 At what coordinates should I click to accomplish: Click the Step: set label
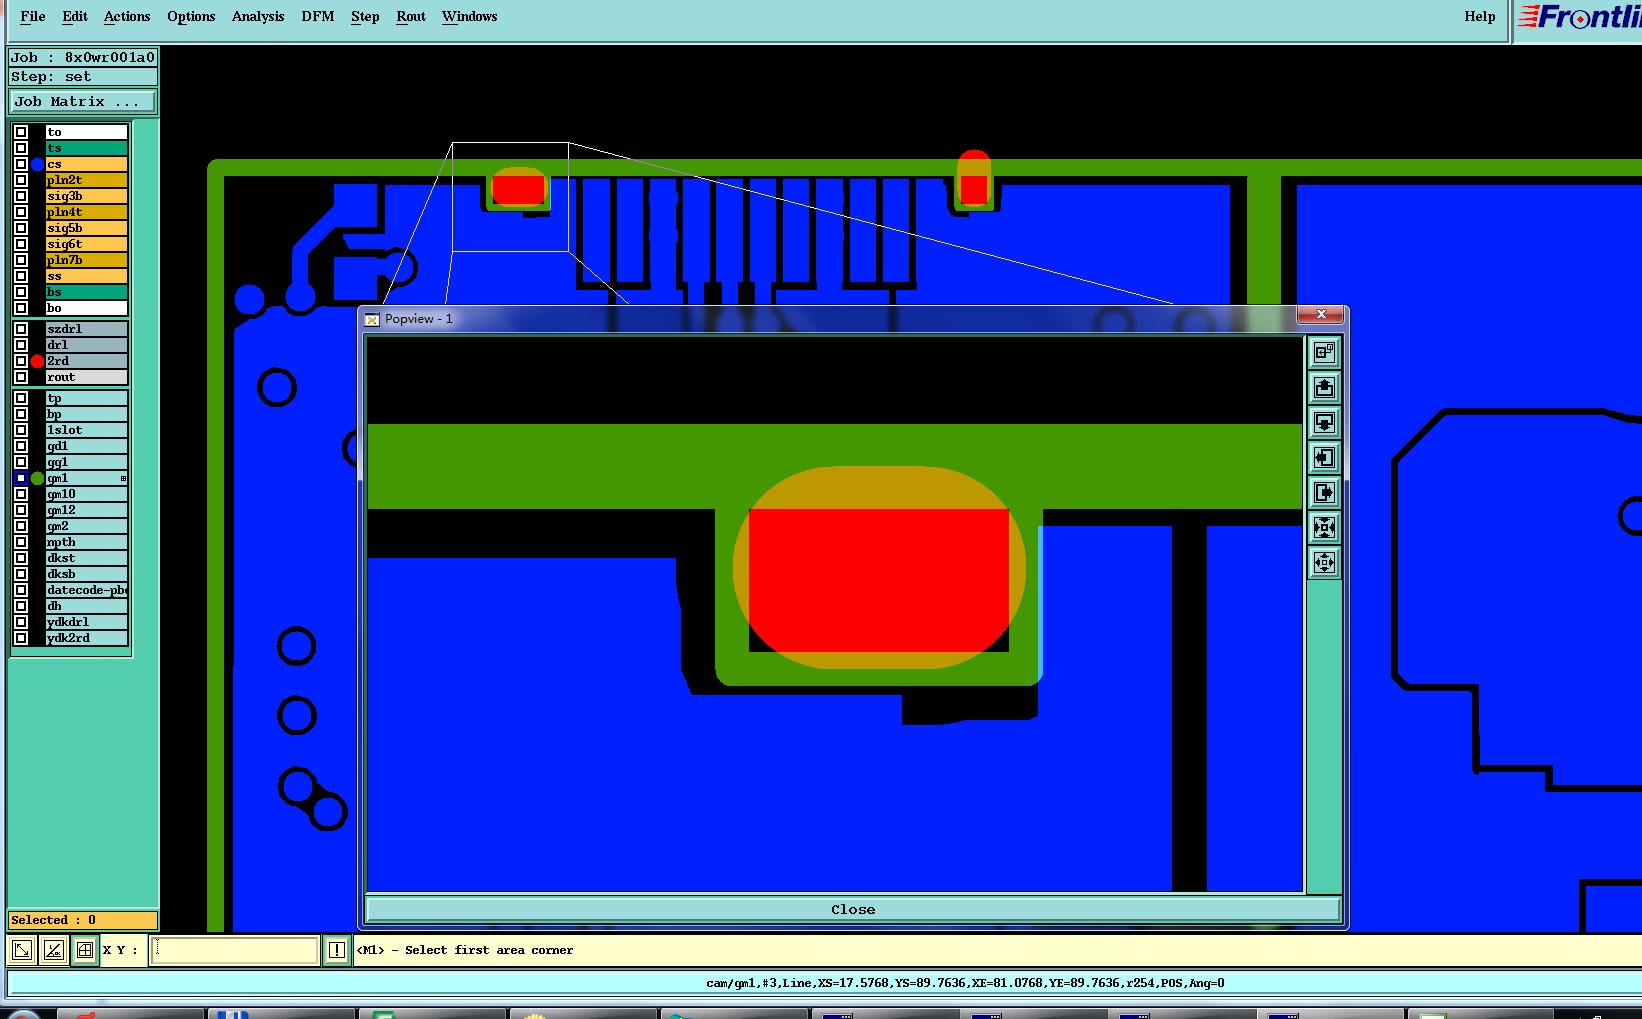point(83,76)
